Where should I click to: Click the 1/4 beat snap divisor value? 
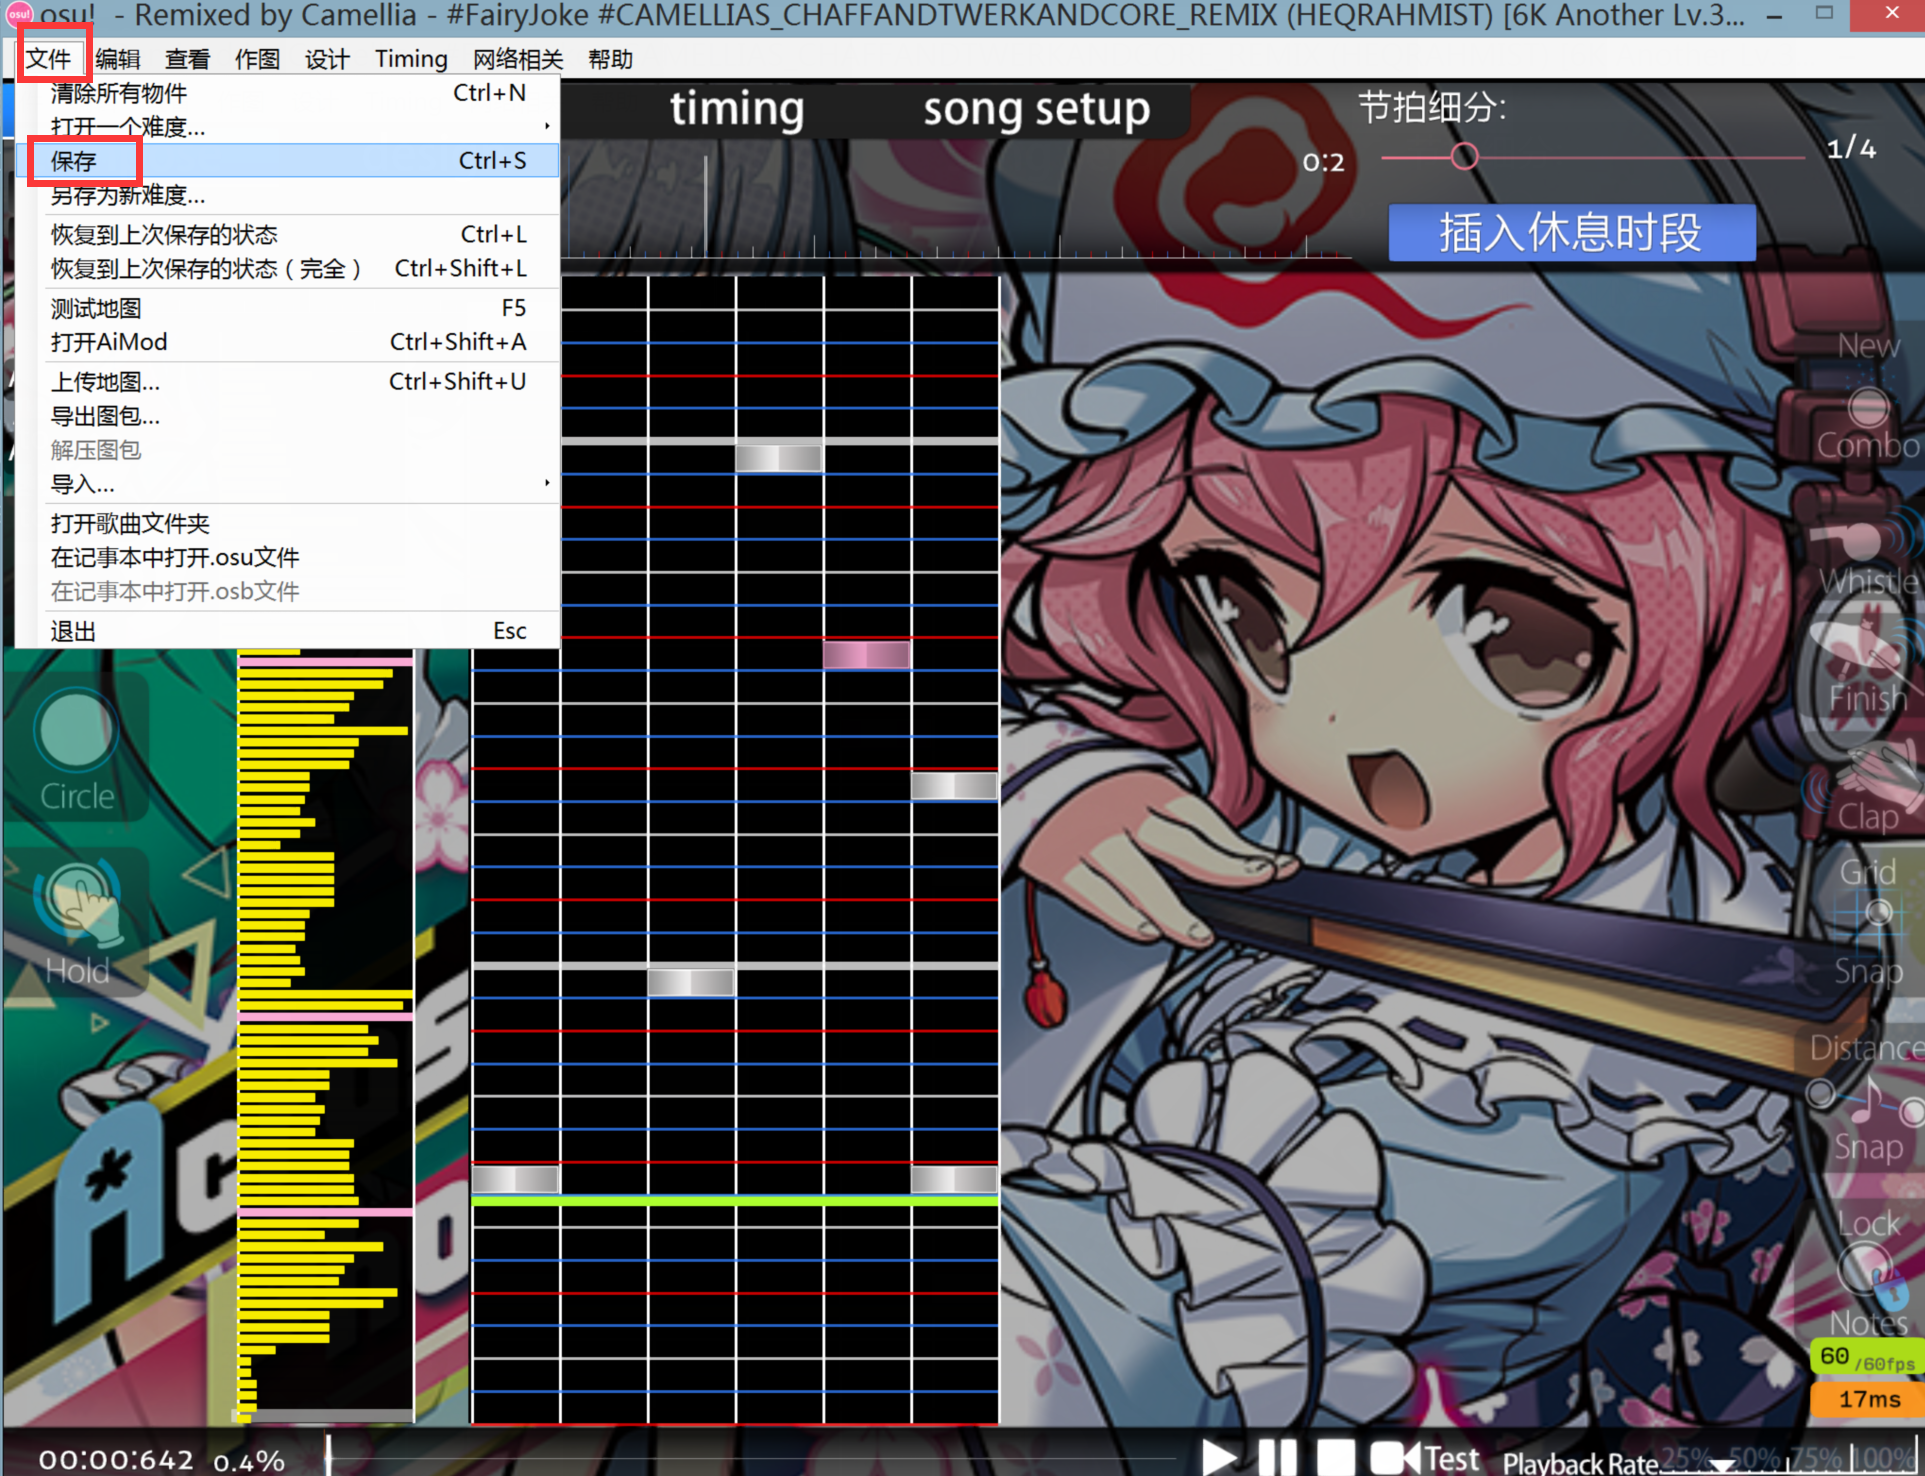[1851, 148]
